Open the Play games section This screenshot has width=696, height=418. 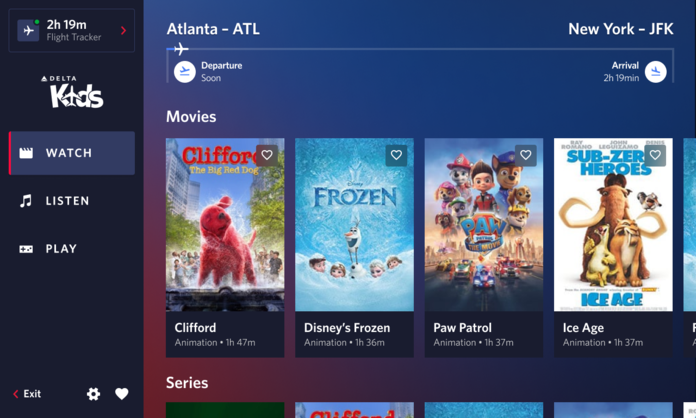[x=72, y=248]
